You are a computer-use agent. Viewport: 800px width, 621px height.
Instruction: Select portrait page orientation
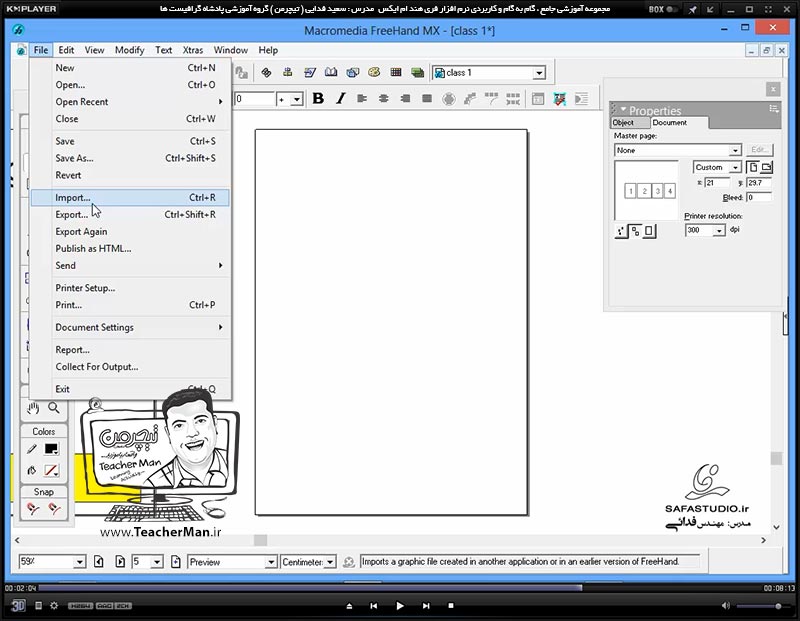753,167
